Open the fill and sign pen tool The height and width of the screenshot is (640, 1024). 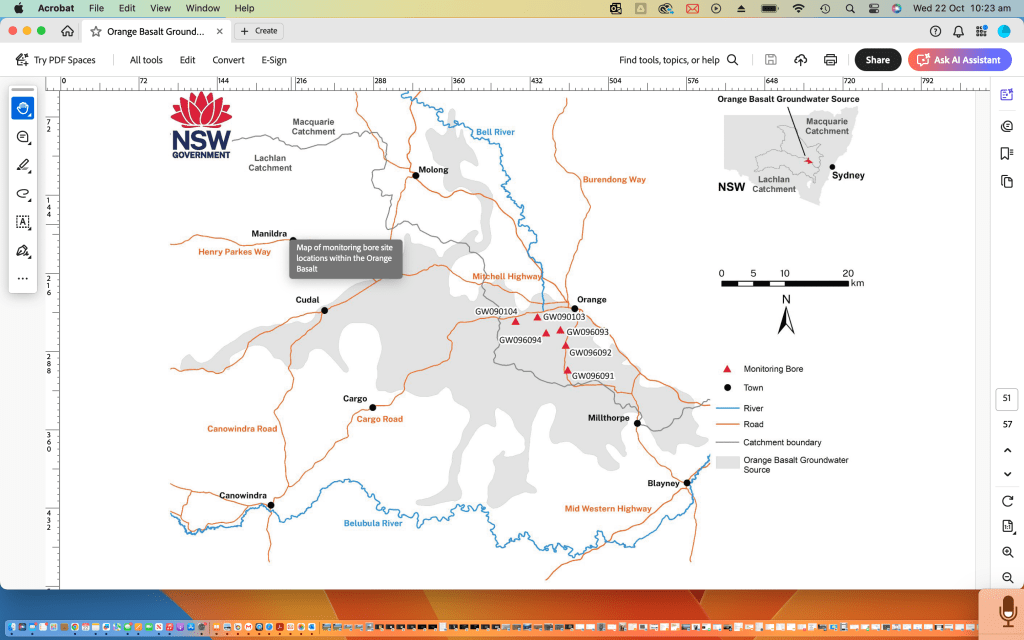(x=22, y=250)
